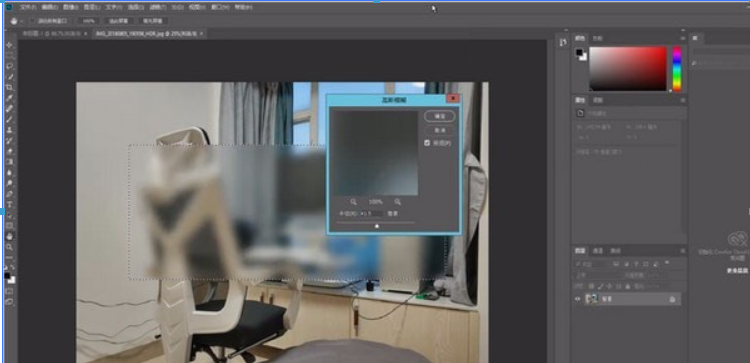750x363 pixels.
Task: Select the Path Selection tool
Action: click(9, 215)
